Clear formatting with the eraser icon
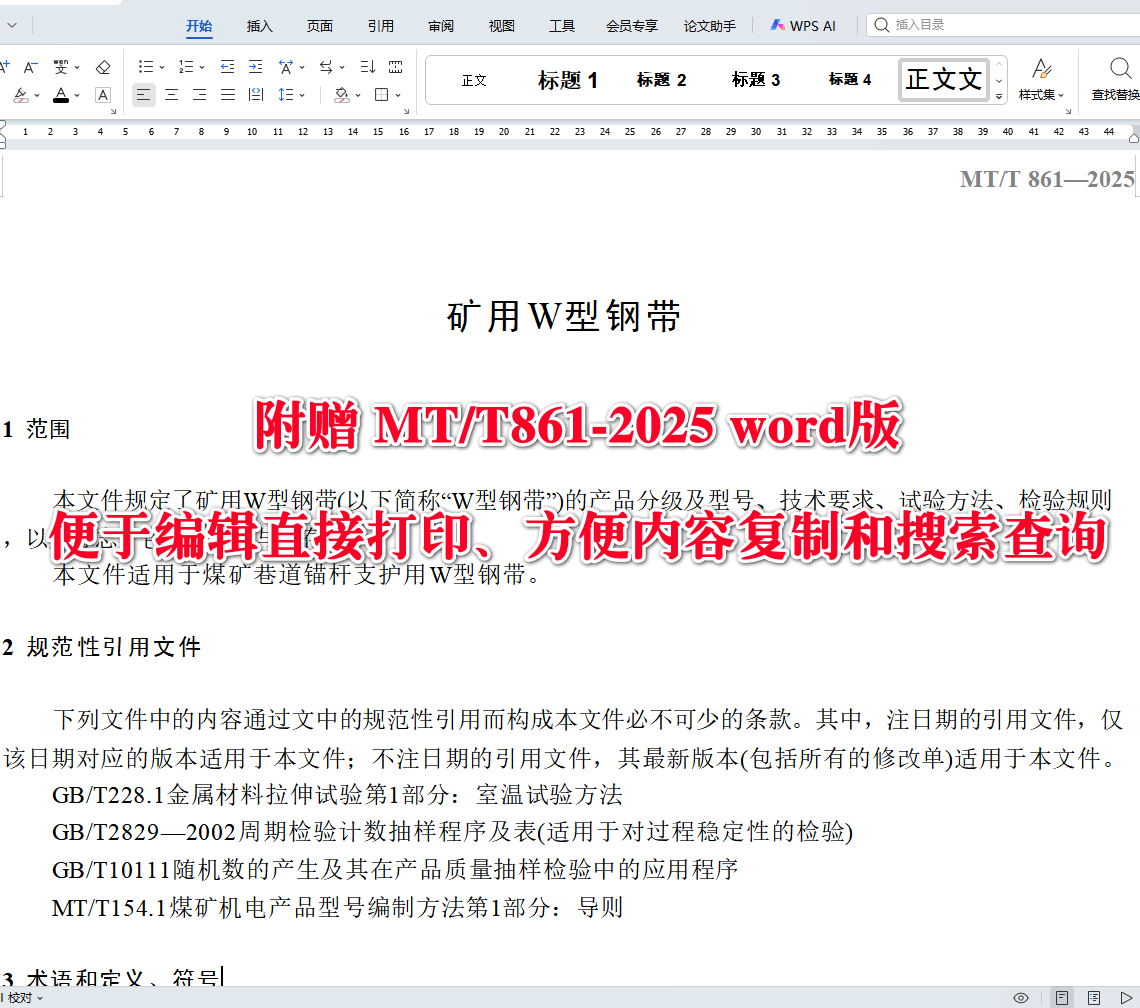1140x1008 pixels. [103, 68]
